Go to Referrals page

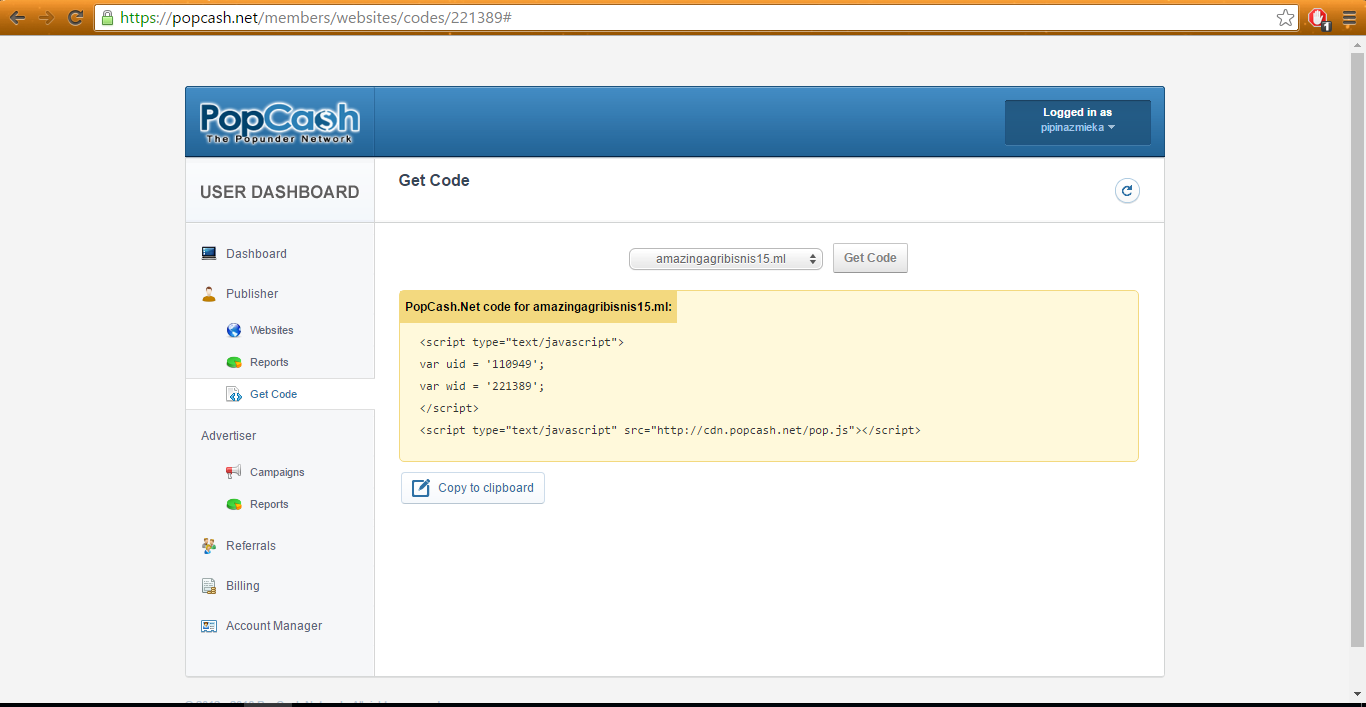[251, 546]
